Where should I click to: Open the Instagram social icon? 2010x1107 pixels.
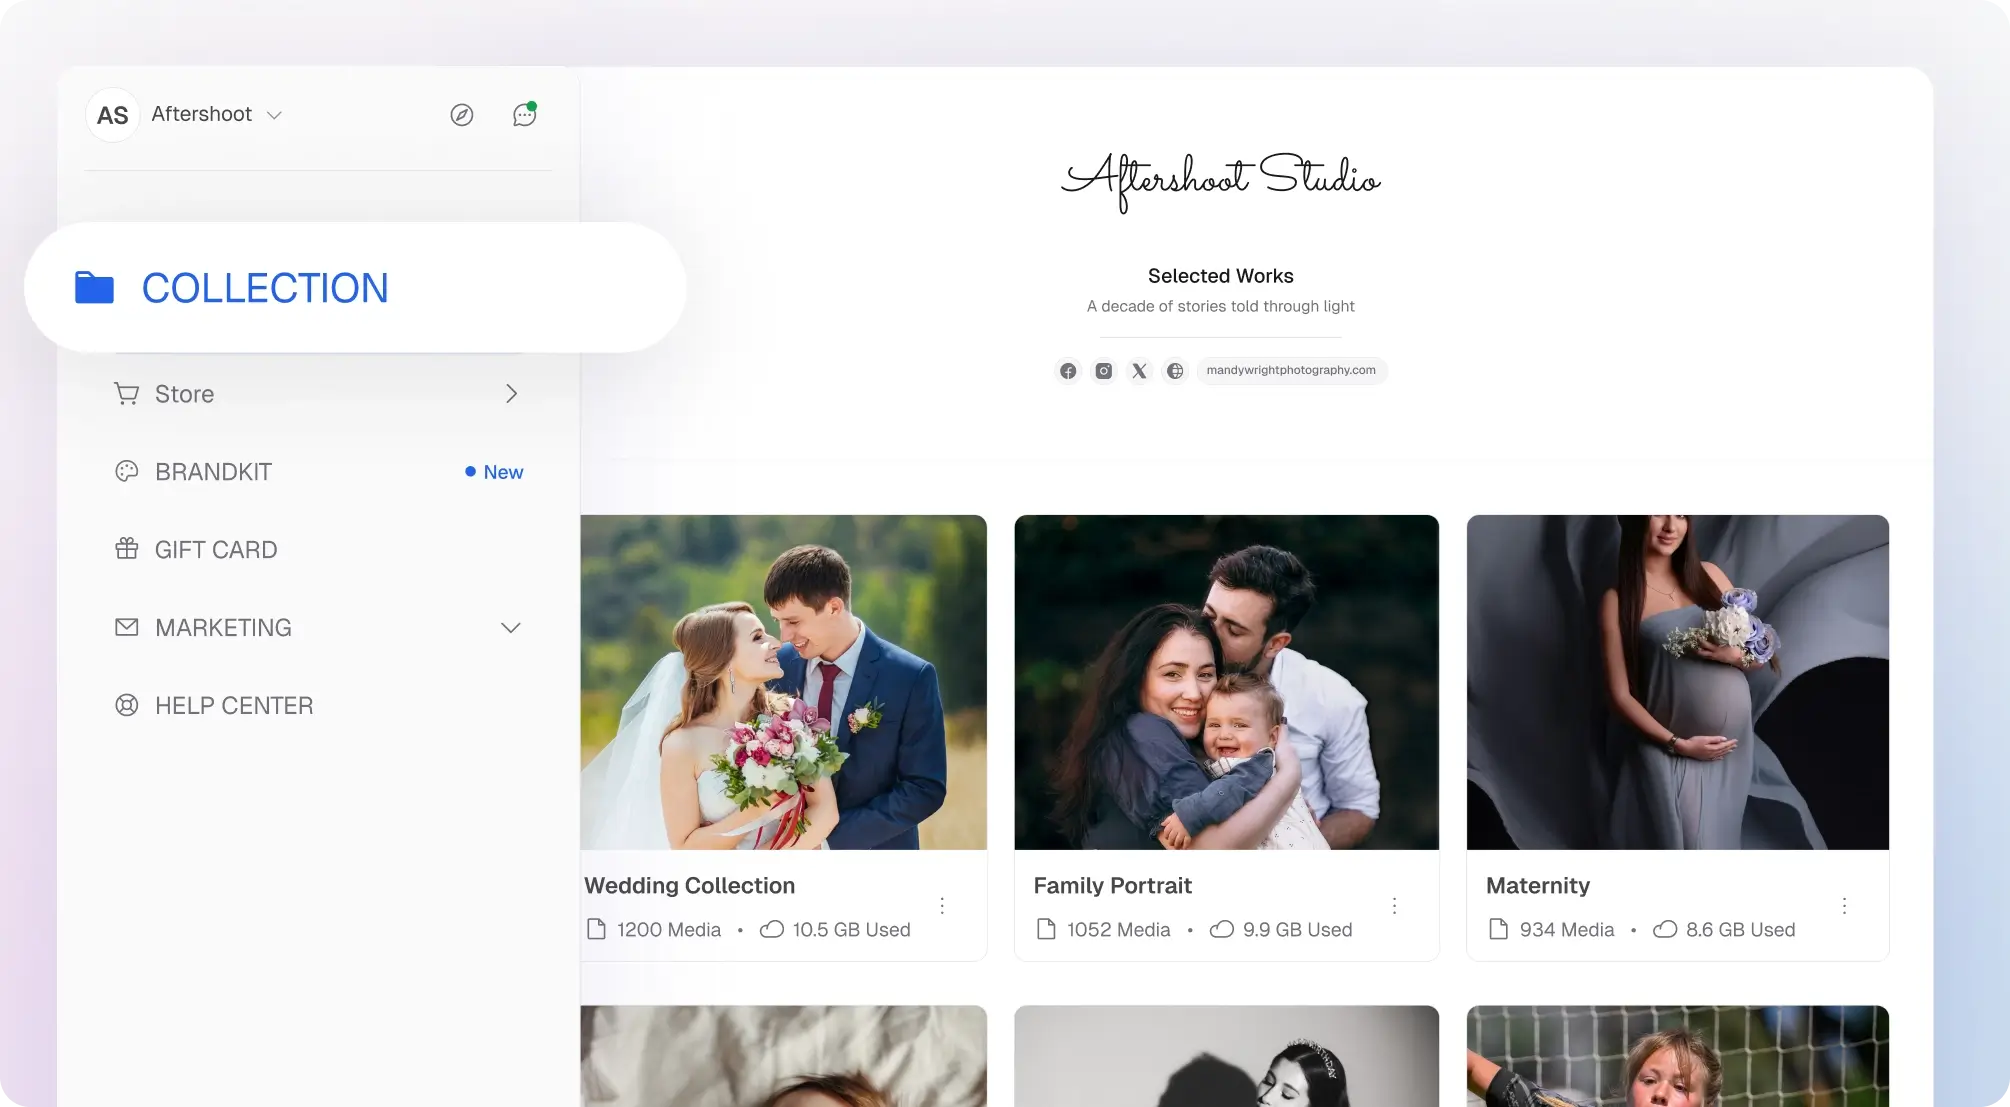(x=1104, y=371)
